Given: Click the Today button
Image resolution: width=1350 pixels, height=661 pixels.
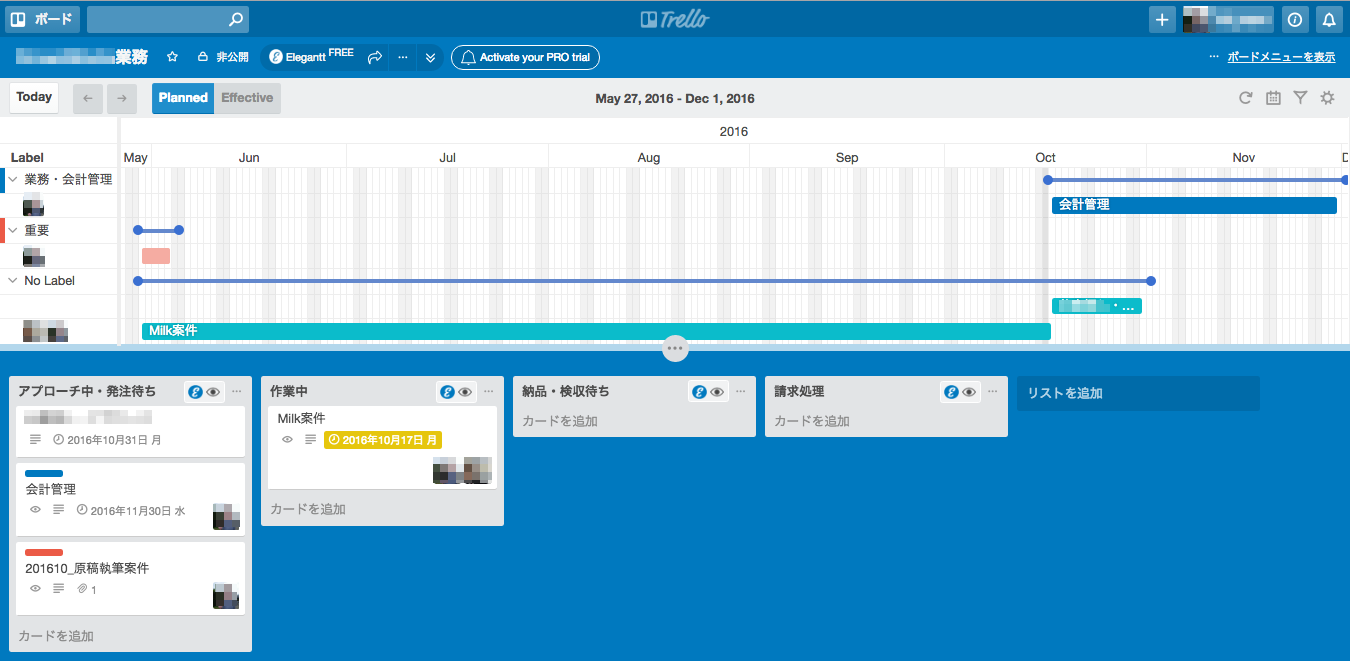Looking at the screenshot, I should (x=34, y=98).
